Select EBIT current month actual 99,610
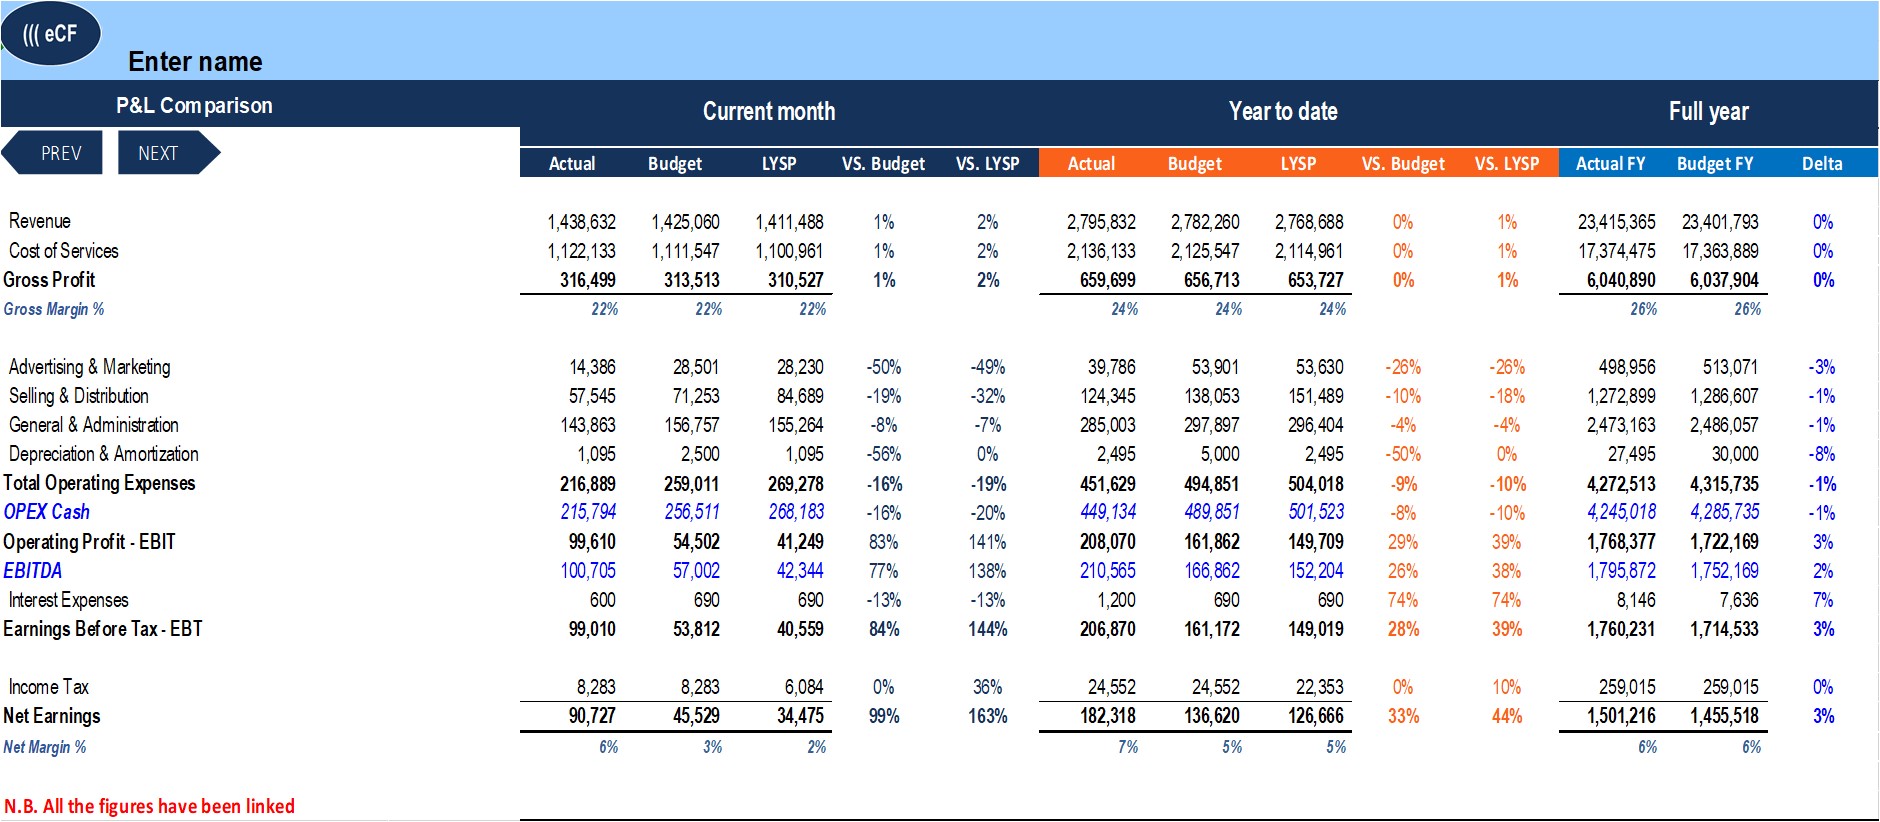The width and height of the screenshot is (1880, 822). tap(592, 542)
